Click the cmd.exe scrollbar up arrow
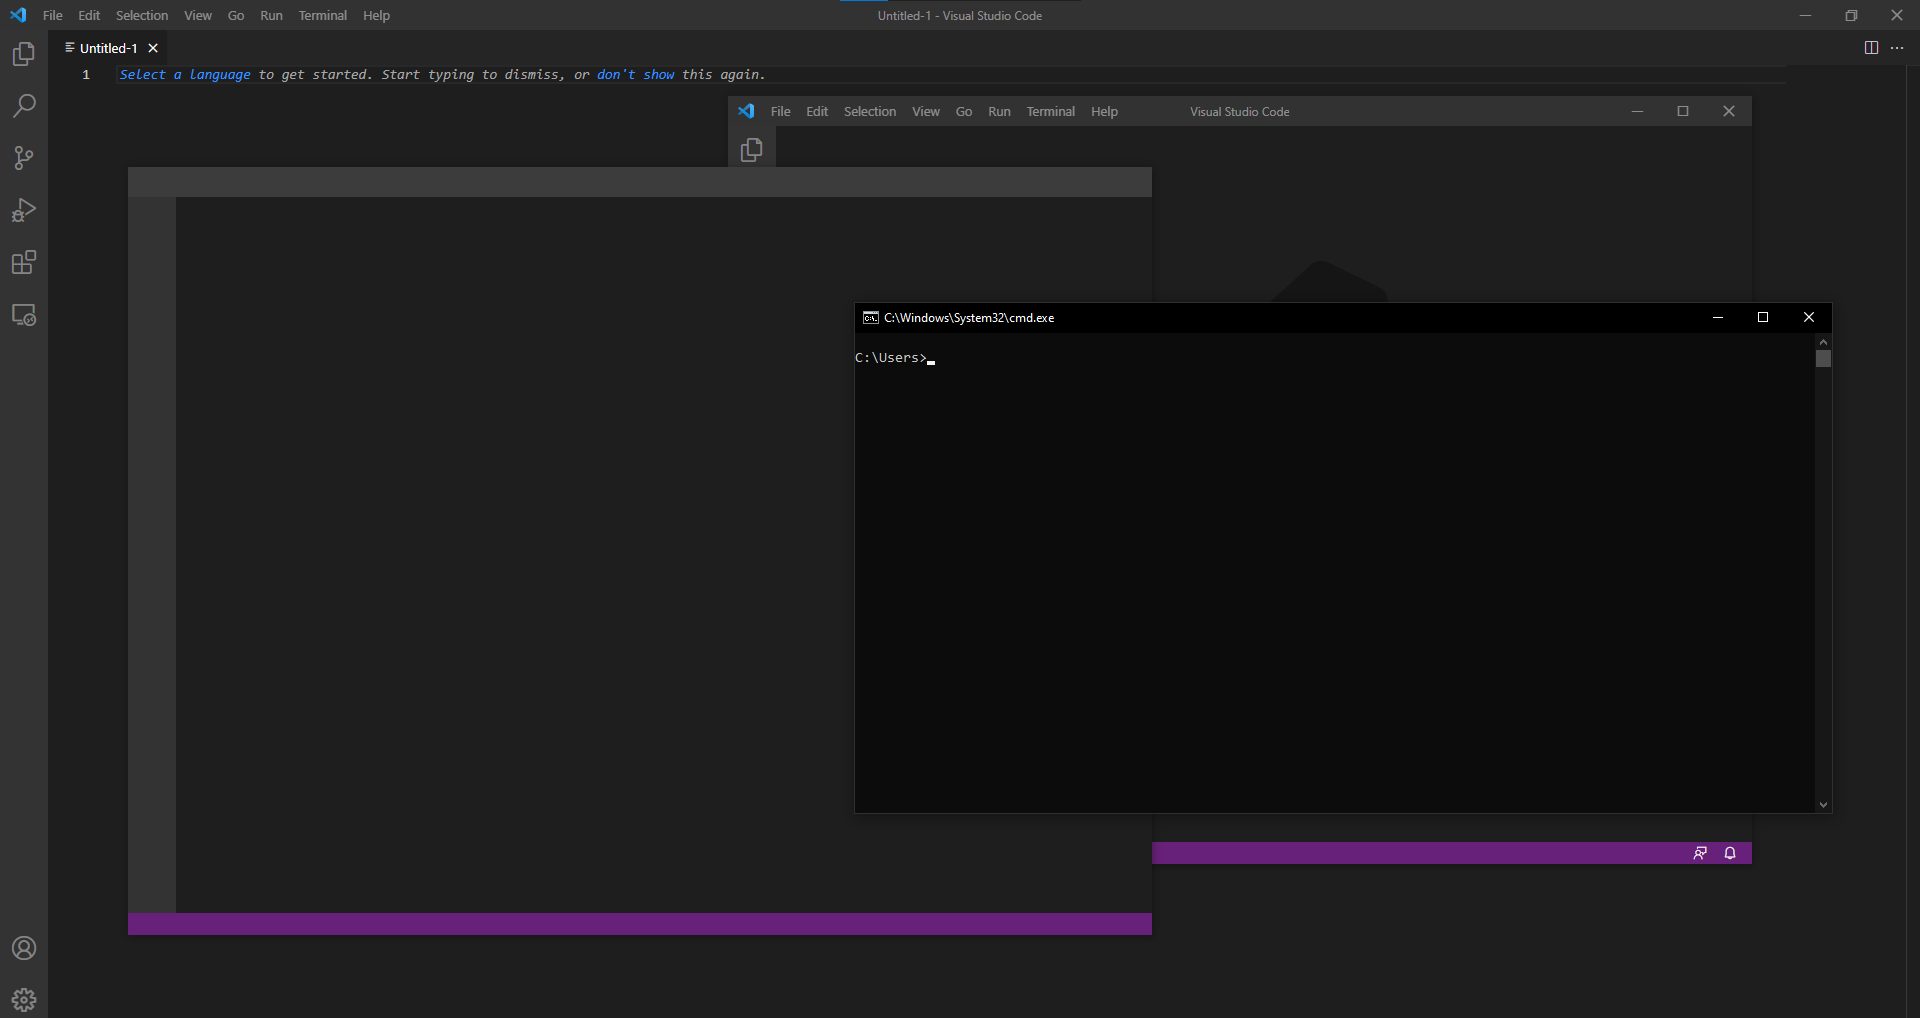This screenshot has width=1920, height=1018. tap(1823, 341)
